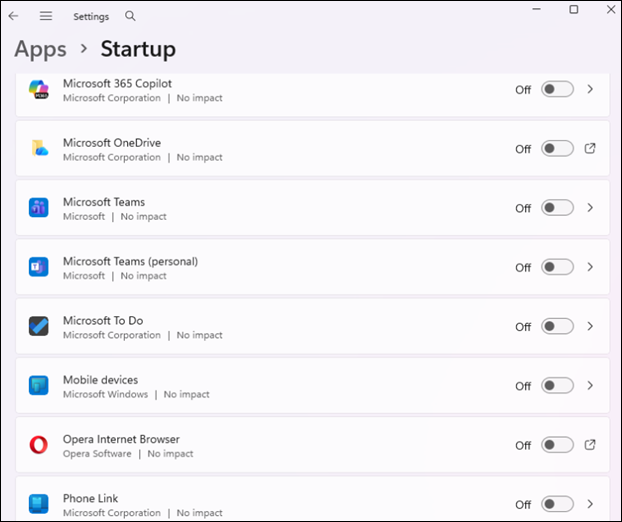This screenshot has width=622, height=522.
Task: Switch on Microsoft To Do startup
Action: click(557, 326)
